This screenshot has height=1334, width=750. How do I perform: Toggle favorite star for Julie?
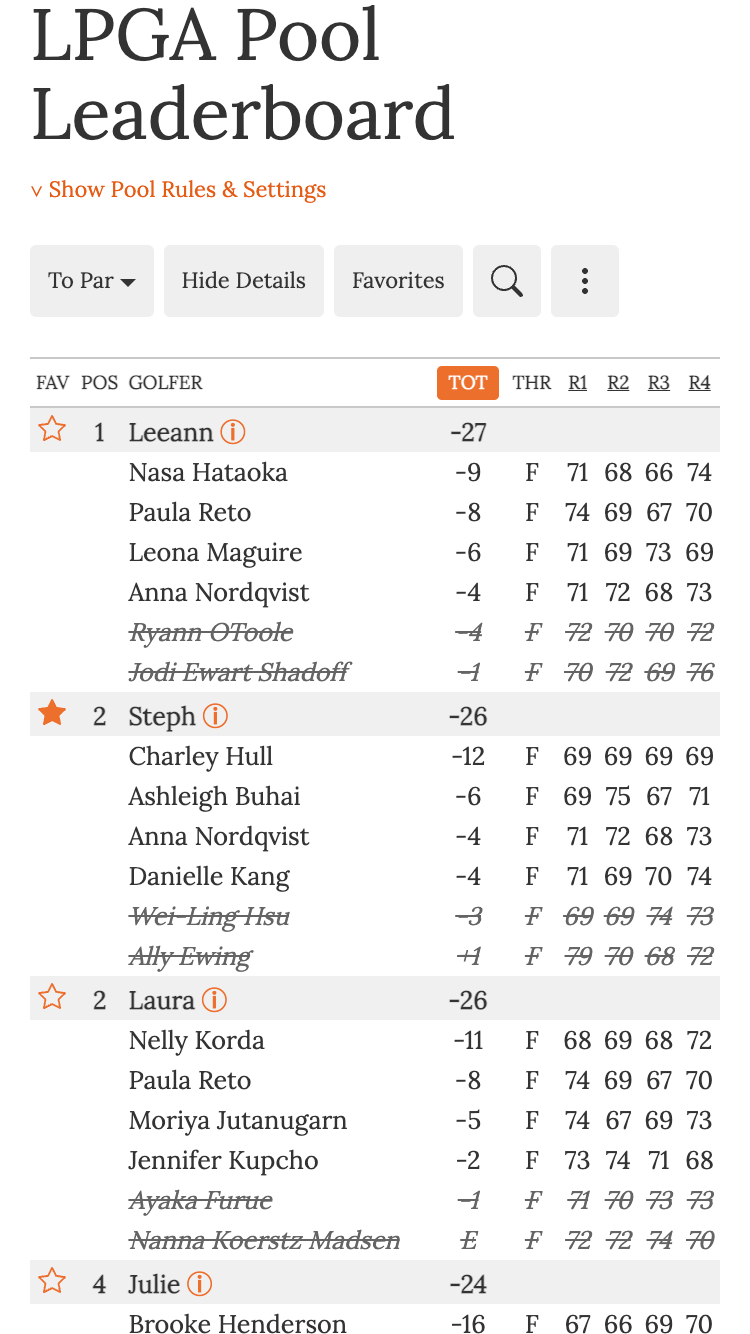pyautogui.click(x=52, y=1282)
